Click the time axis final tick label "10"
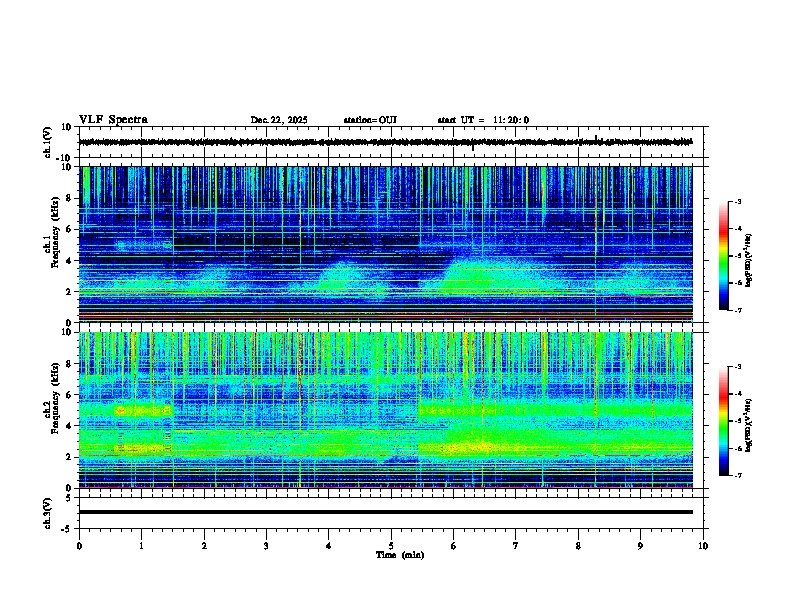The height and width of the screenshot is (612, 792). click(x=703, y=546)
